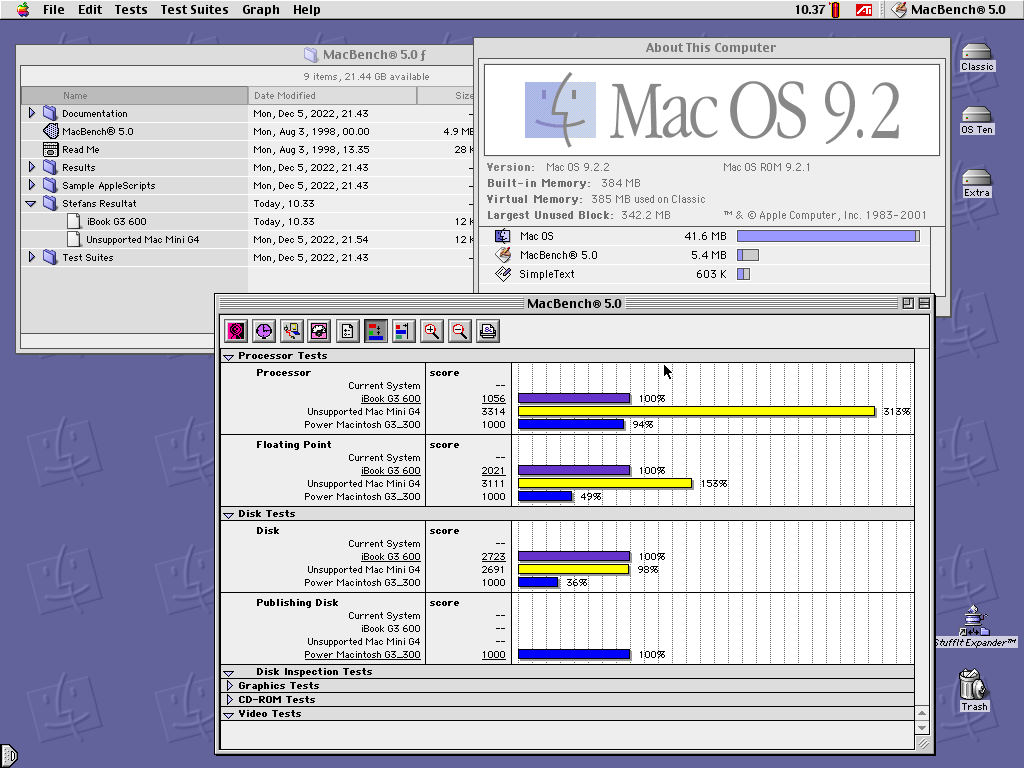Click MacBench 5.0 icon in About This Computer list
The height and width of the screenshot is (768, 1024).
502,255
